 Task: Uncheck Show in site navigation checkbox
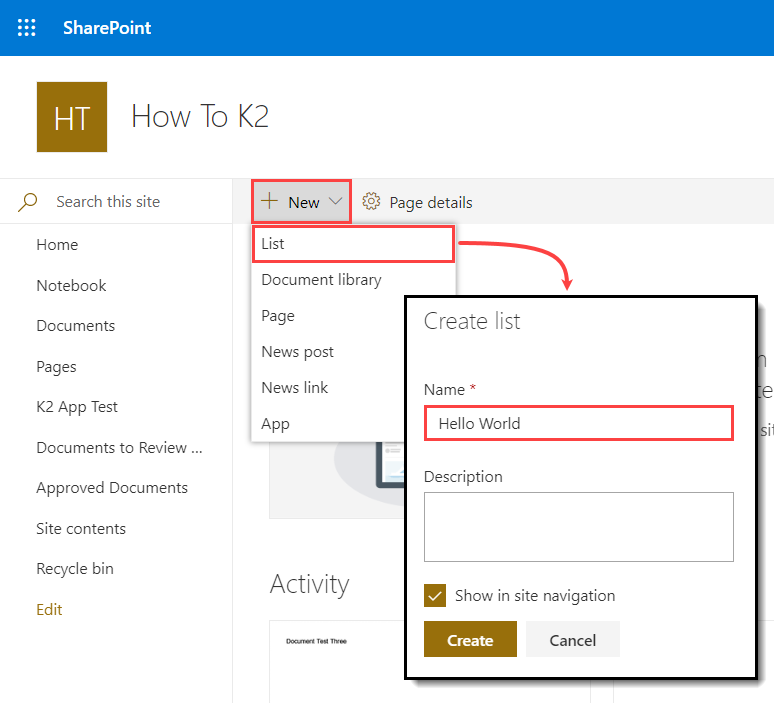pyautogui.click(x=435, y=596)
